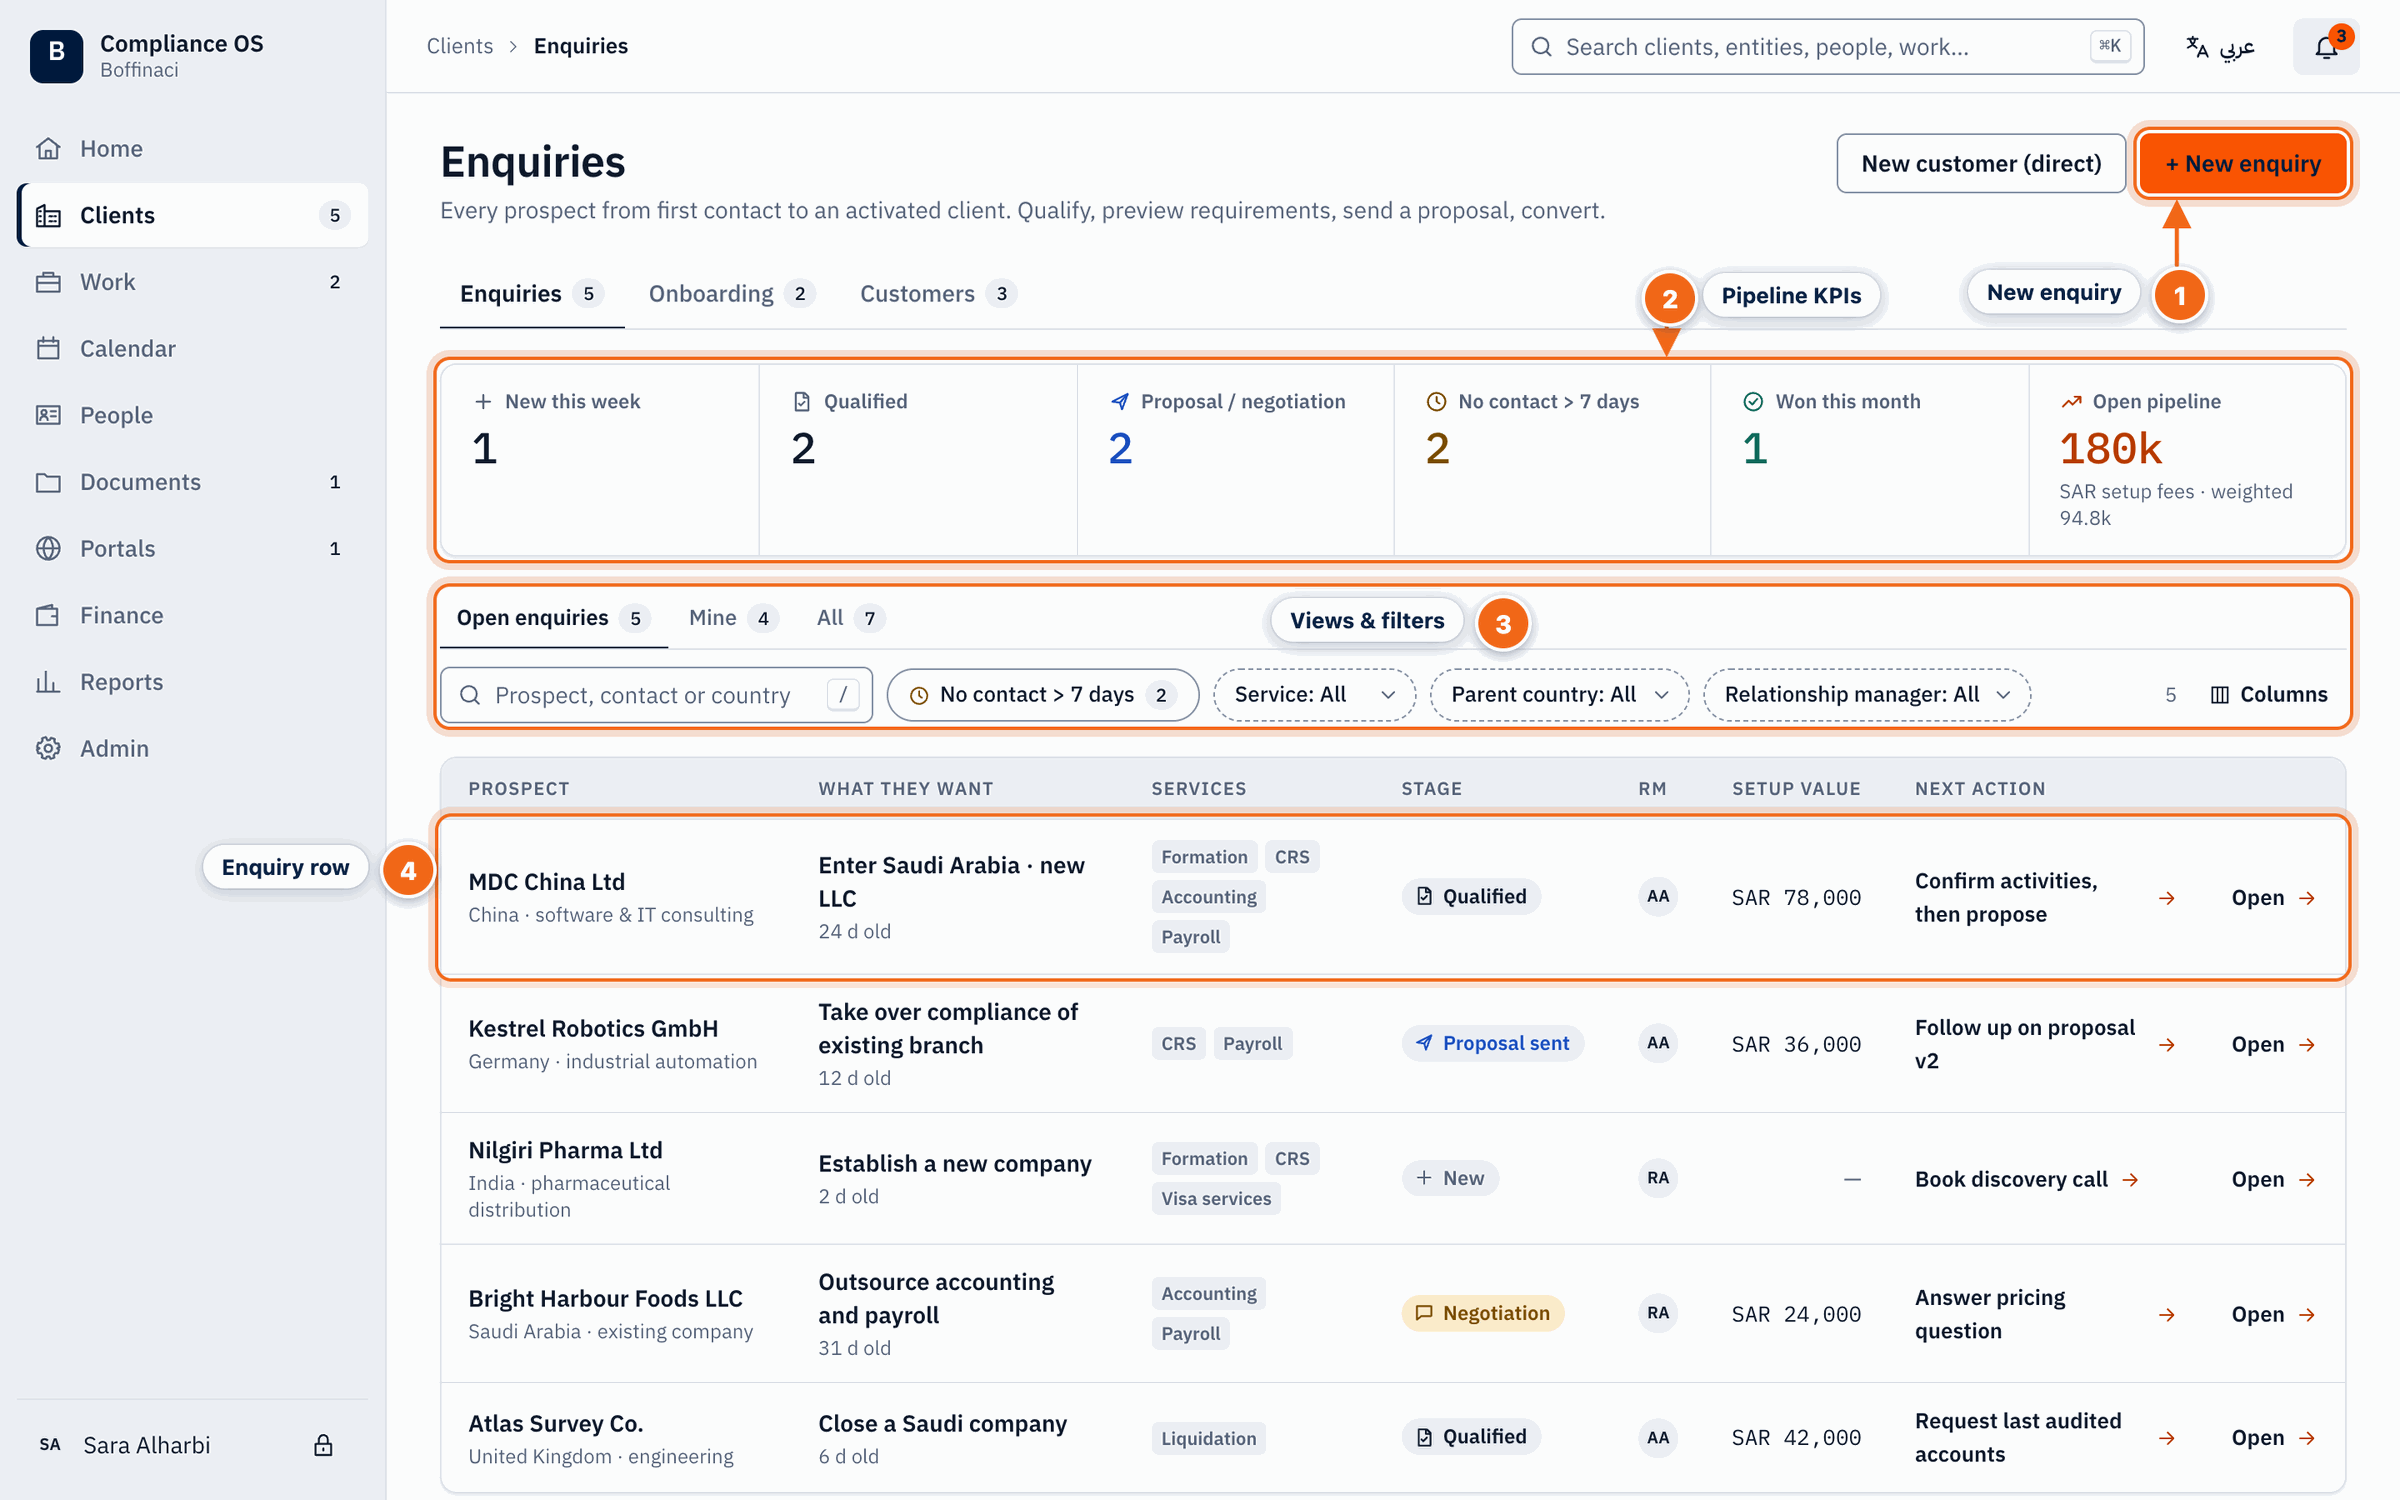Open the Columns chooser
The height and width of the screenshot is (1500, 2400).
coord(2268,695)
